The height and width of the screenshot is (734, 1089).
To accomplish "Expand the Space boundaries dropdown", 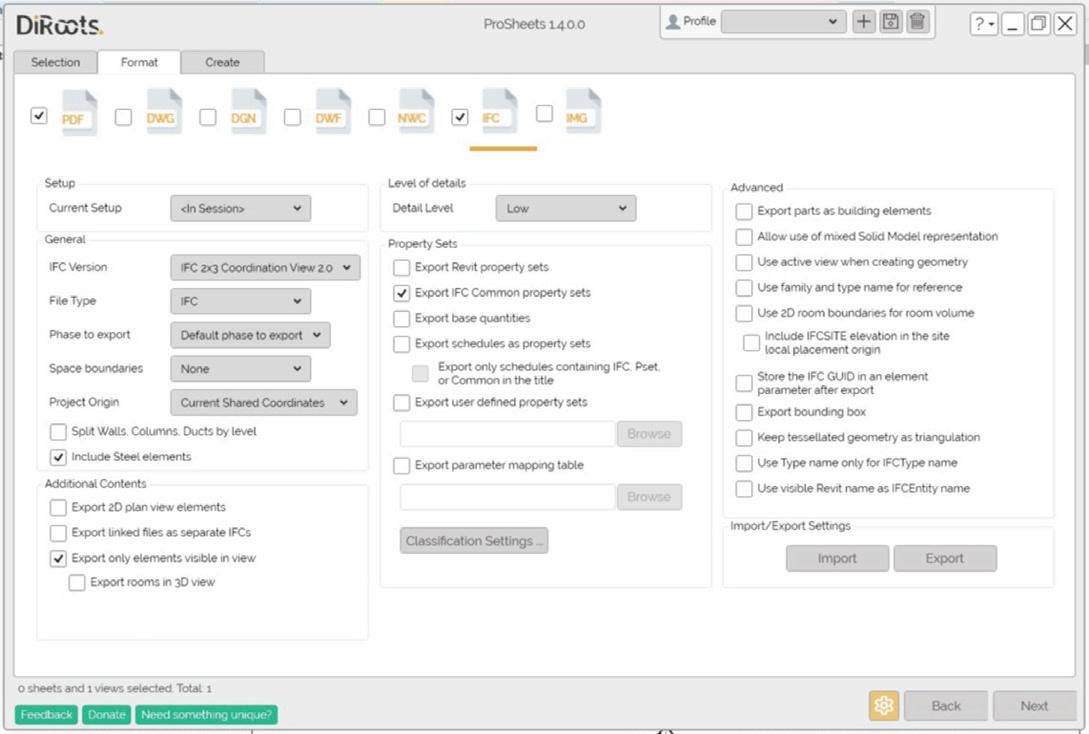I will (x=240, y=369).
